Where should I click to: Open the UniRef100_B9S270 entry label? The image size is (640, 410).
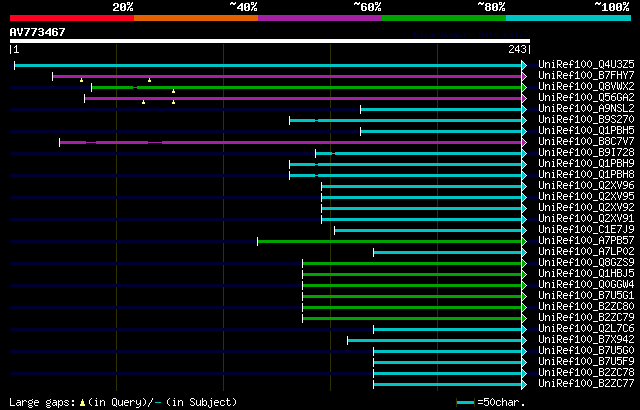click(586, 120)
